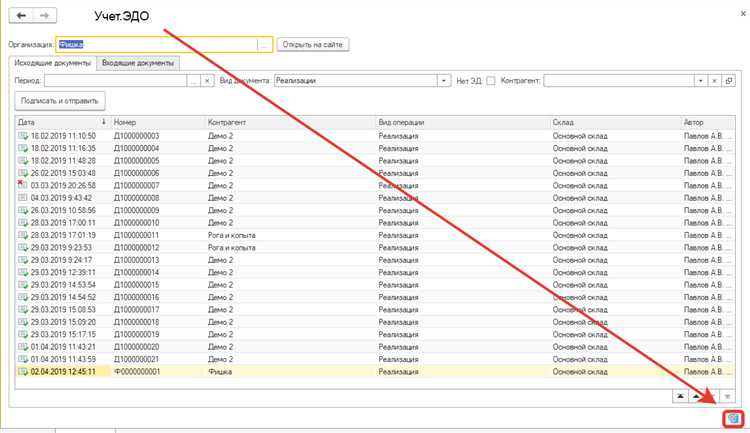Viewport: 750px width, 433px height.
Task: Switch to the Входящие документы tab
Action: [138, 63]
